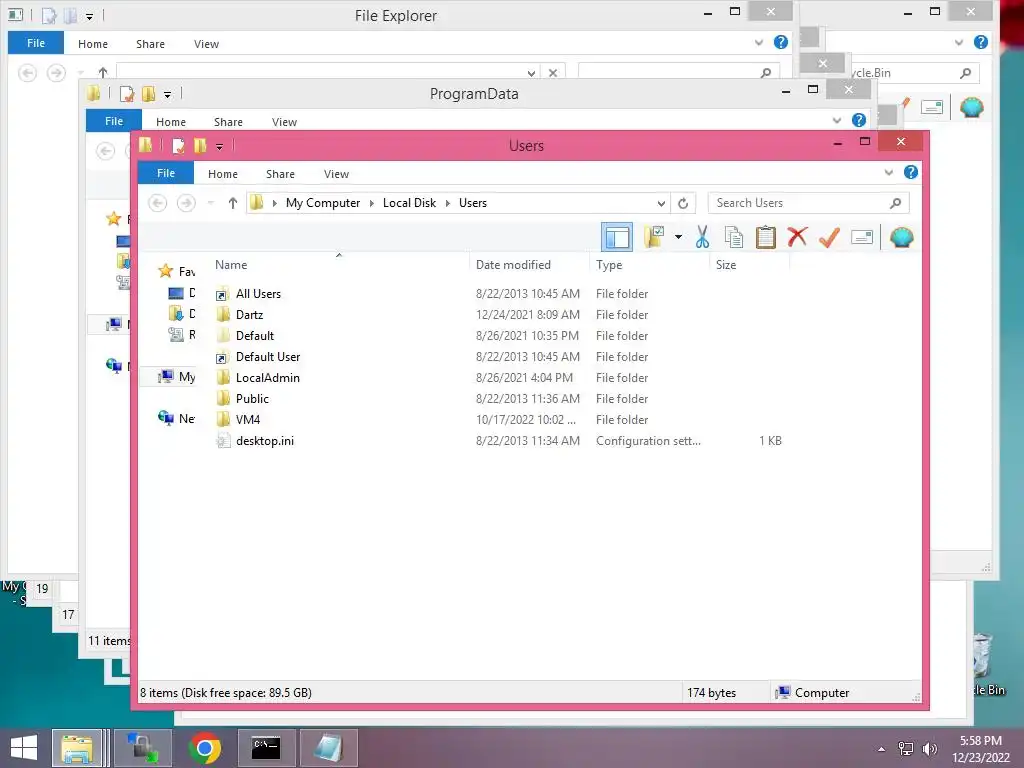Click the Help icon in ProgramData window

point(859,120)
